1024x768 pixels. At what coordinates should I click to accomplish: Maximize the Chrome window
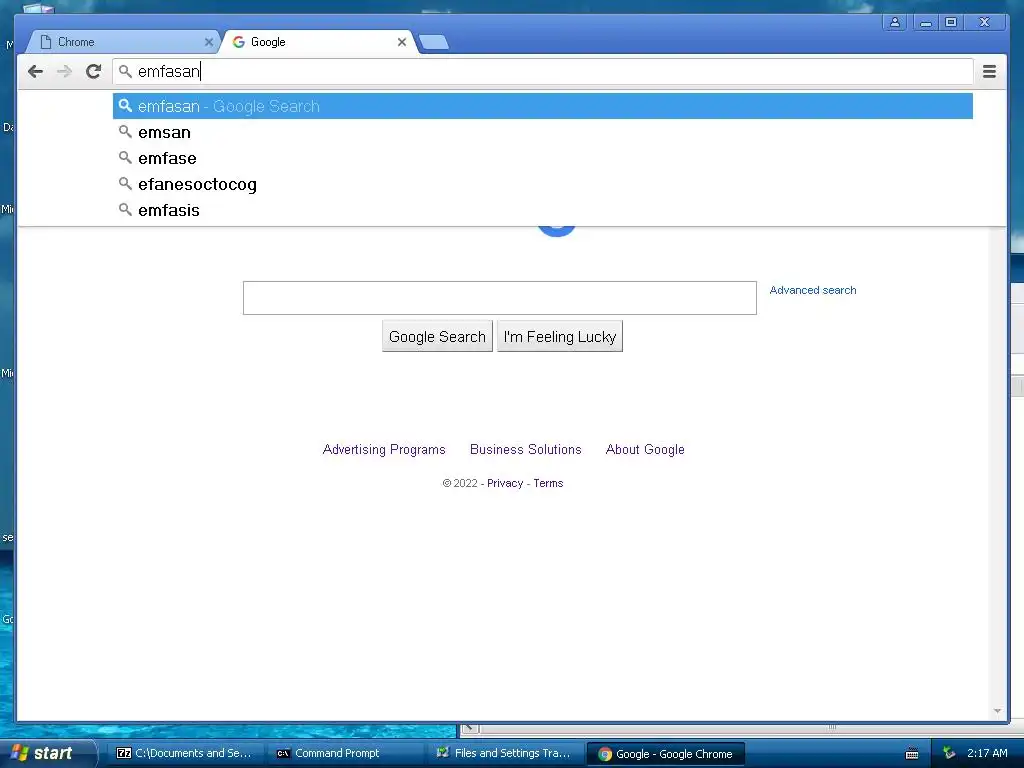click(x=951, y=22)
